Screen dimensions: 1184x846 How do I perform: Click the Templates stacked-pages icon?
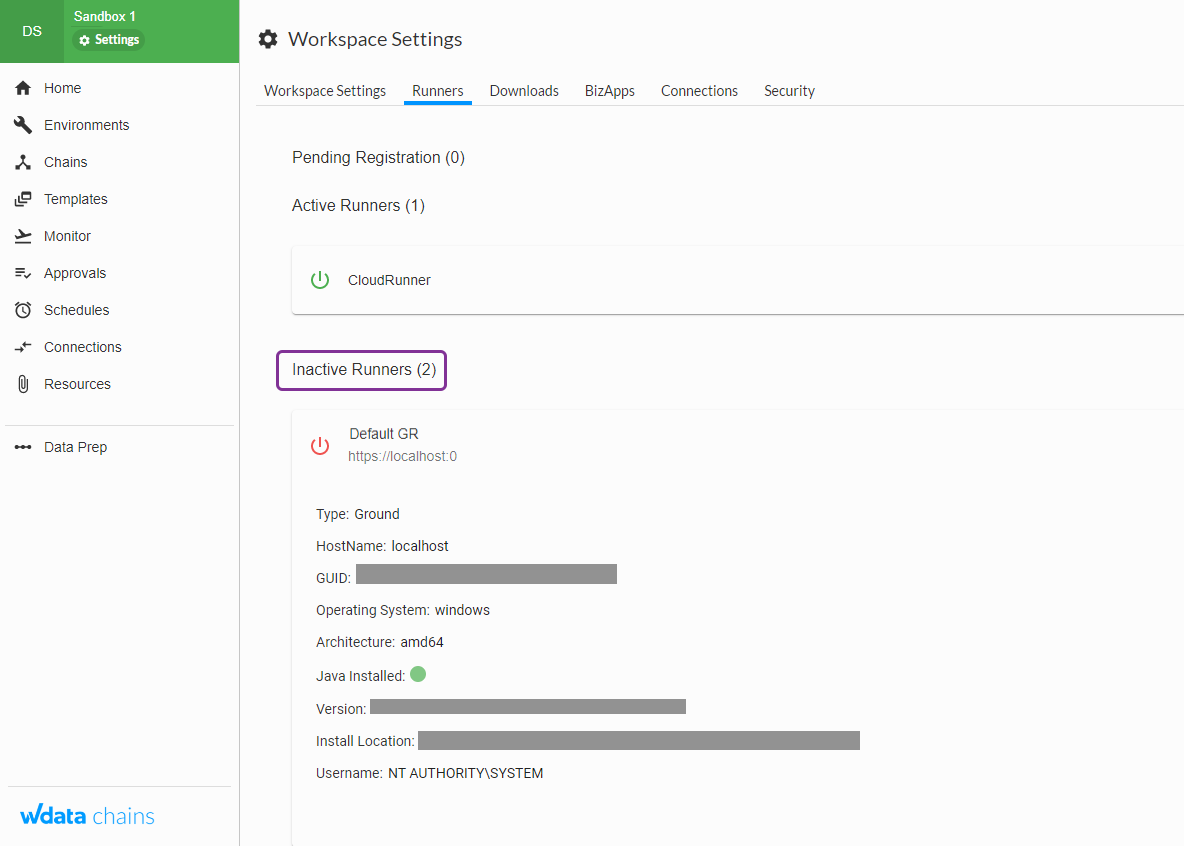click(23, 199)
